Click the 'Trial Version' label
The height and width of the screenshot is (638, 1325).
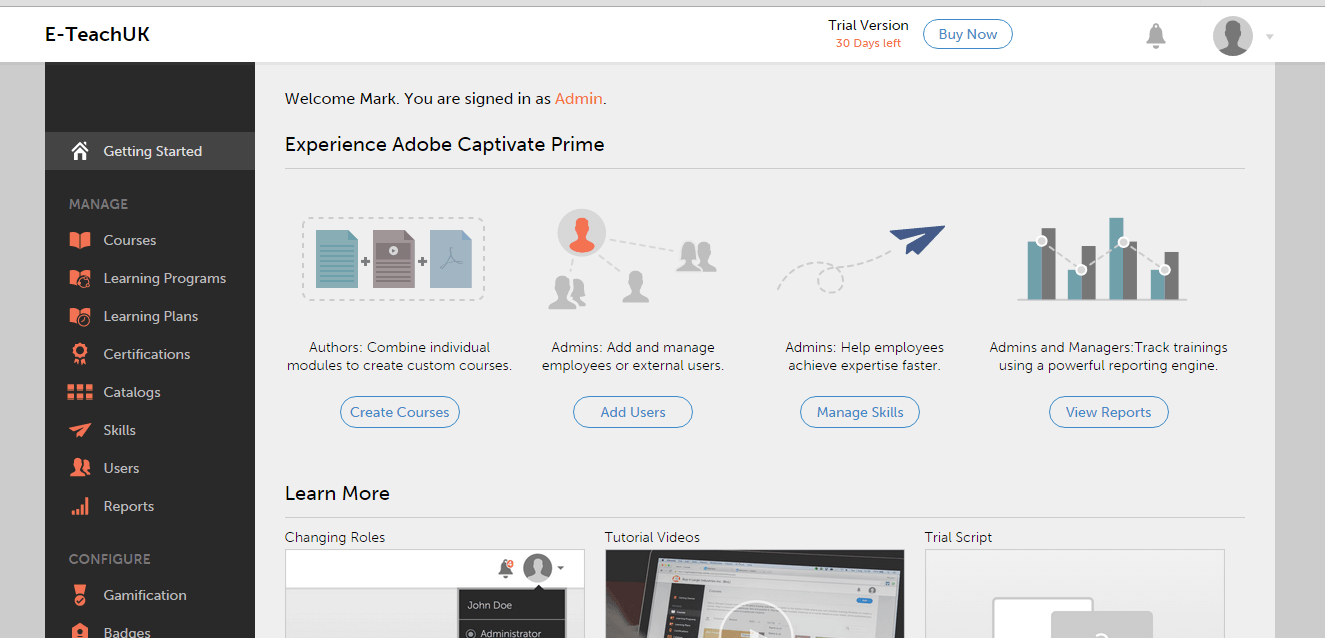(x=868, y=25)
